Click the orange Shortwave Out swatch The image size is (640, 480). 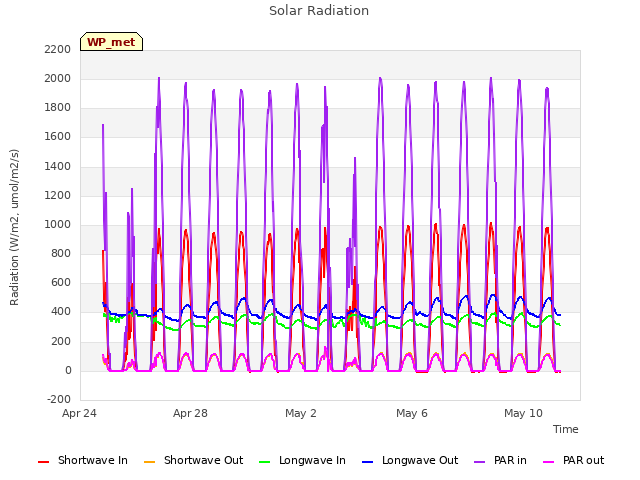(149, 462)
